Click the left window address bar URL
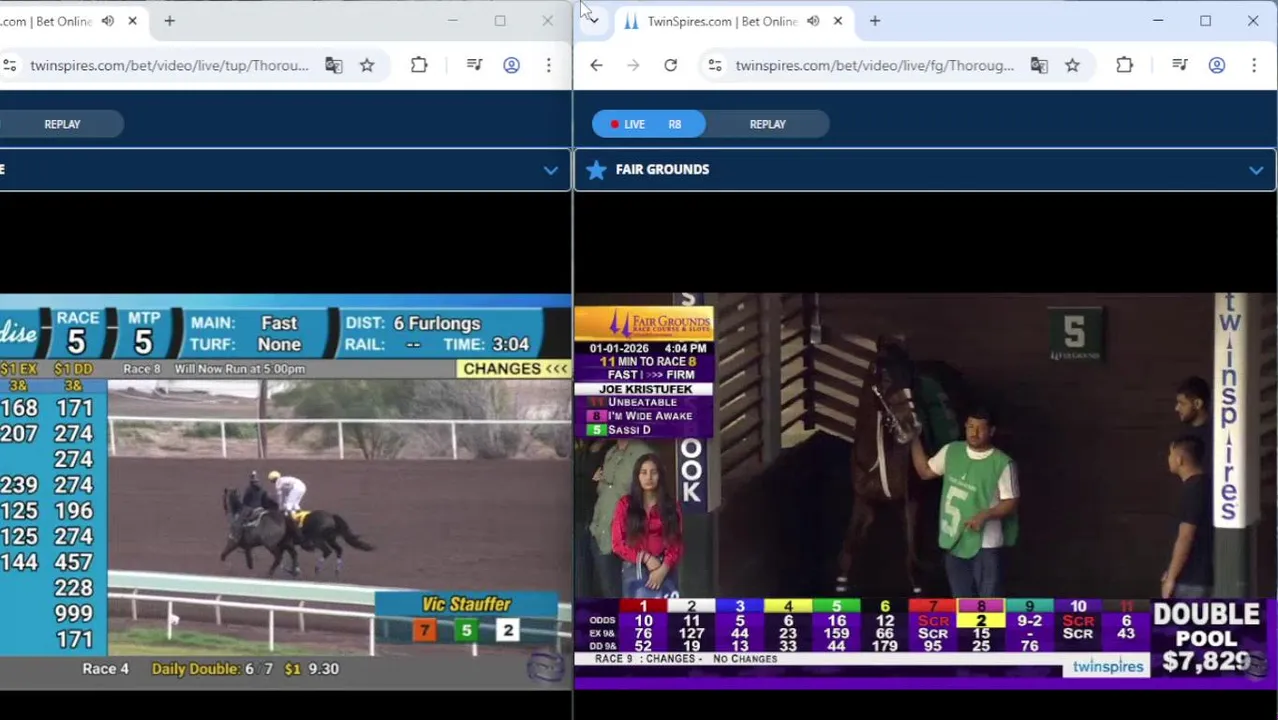Image resolution: width=1278 pixels, height=720 pixels. 169,65
